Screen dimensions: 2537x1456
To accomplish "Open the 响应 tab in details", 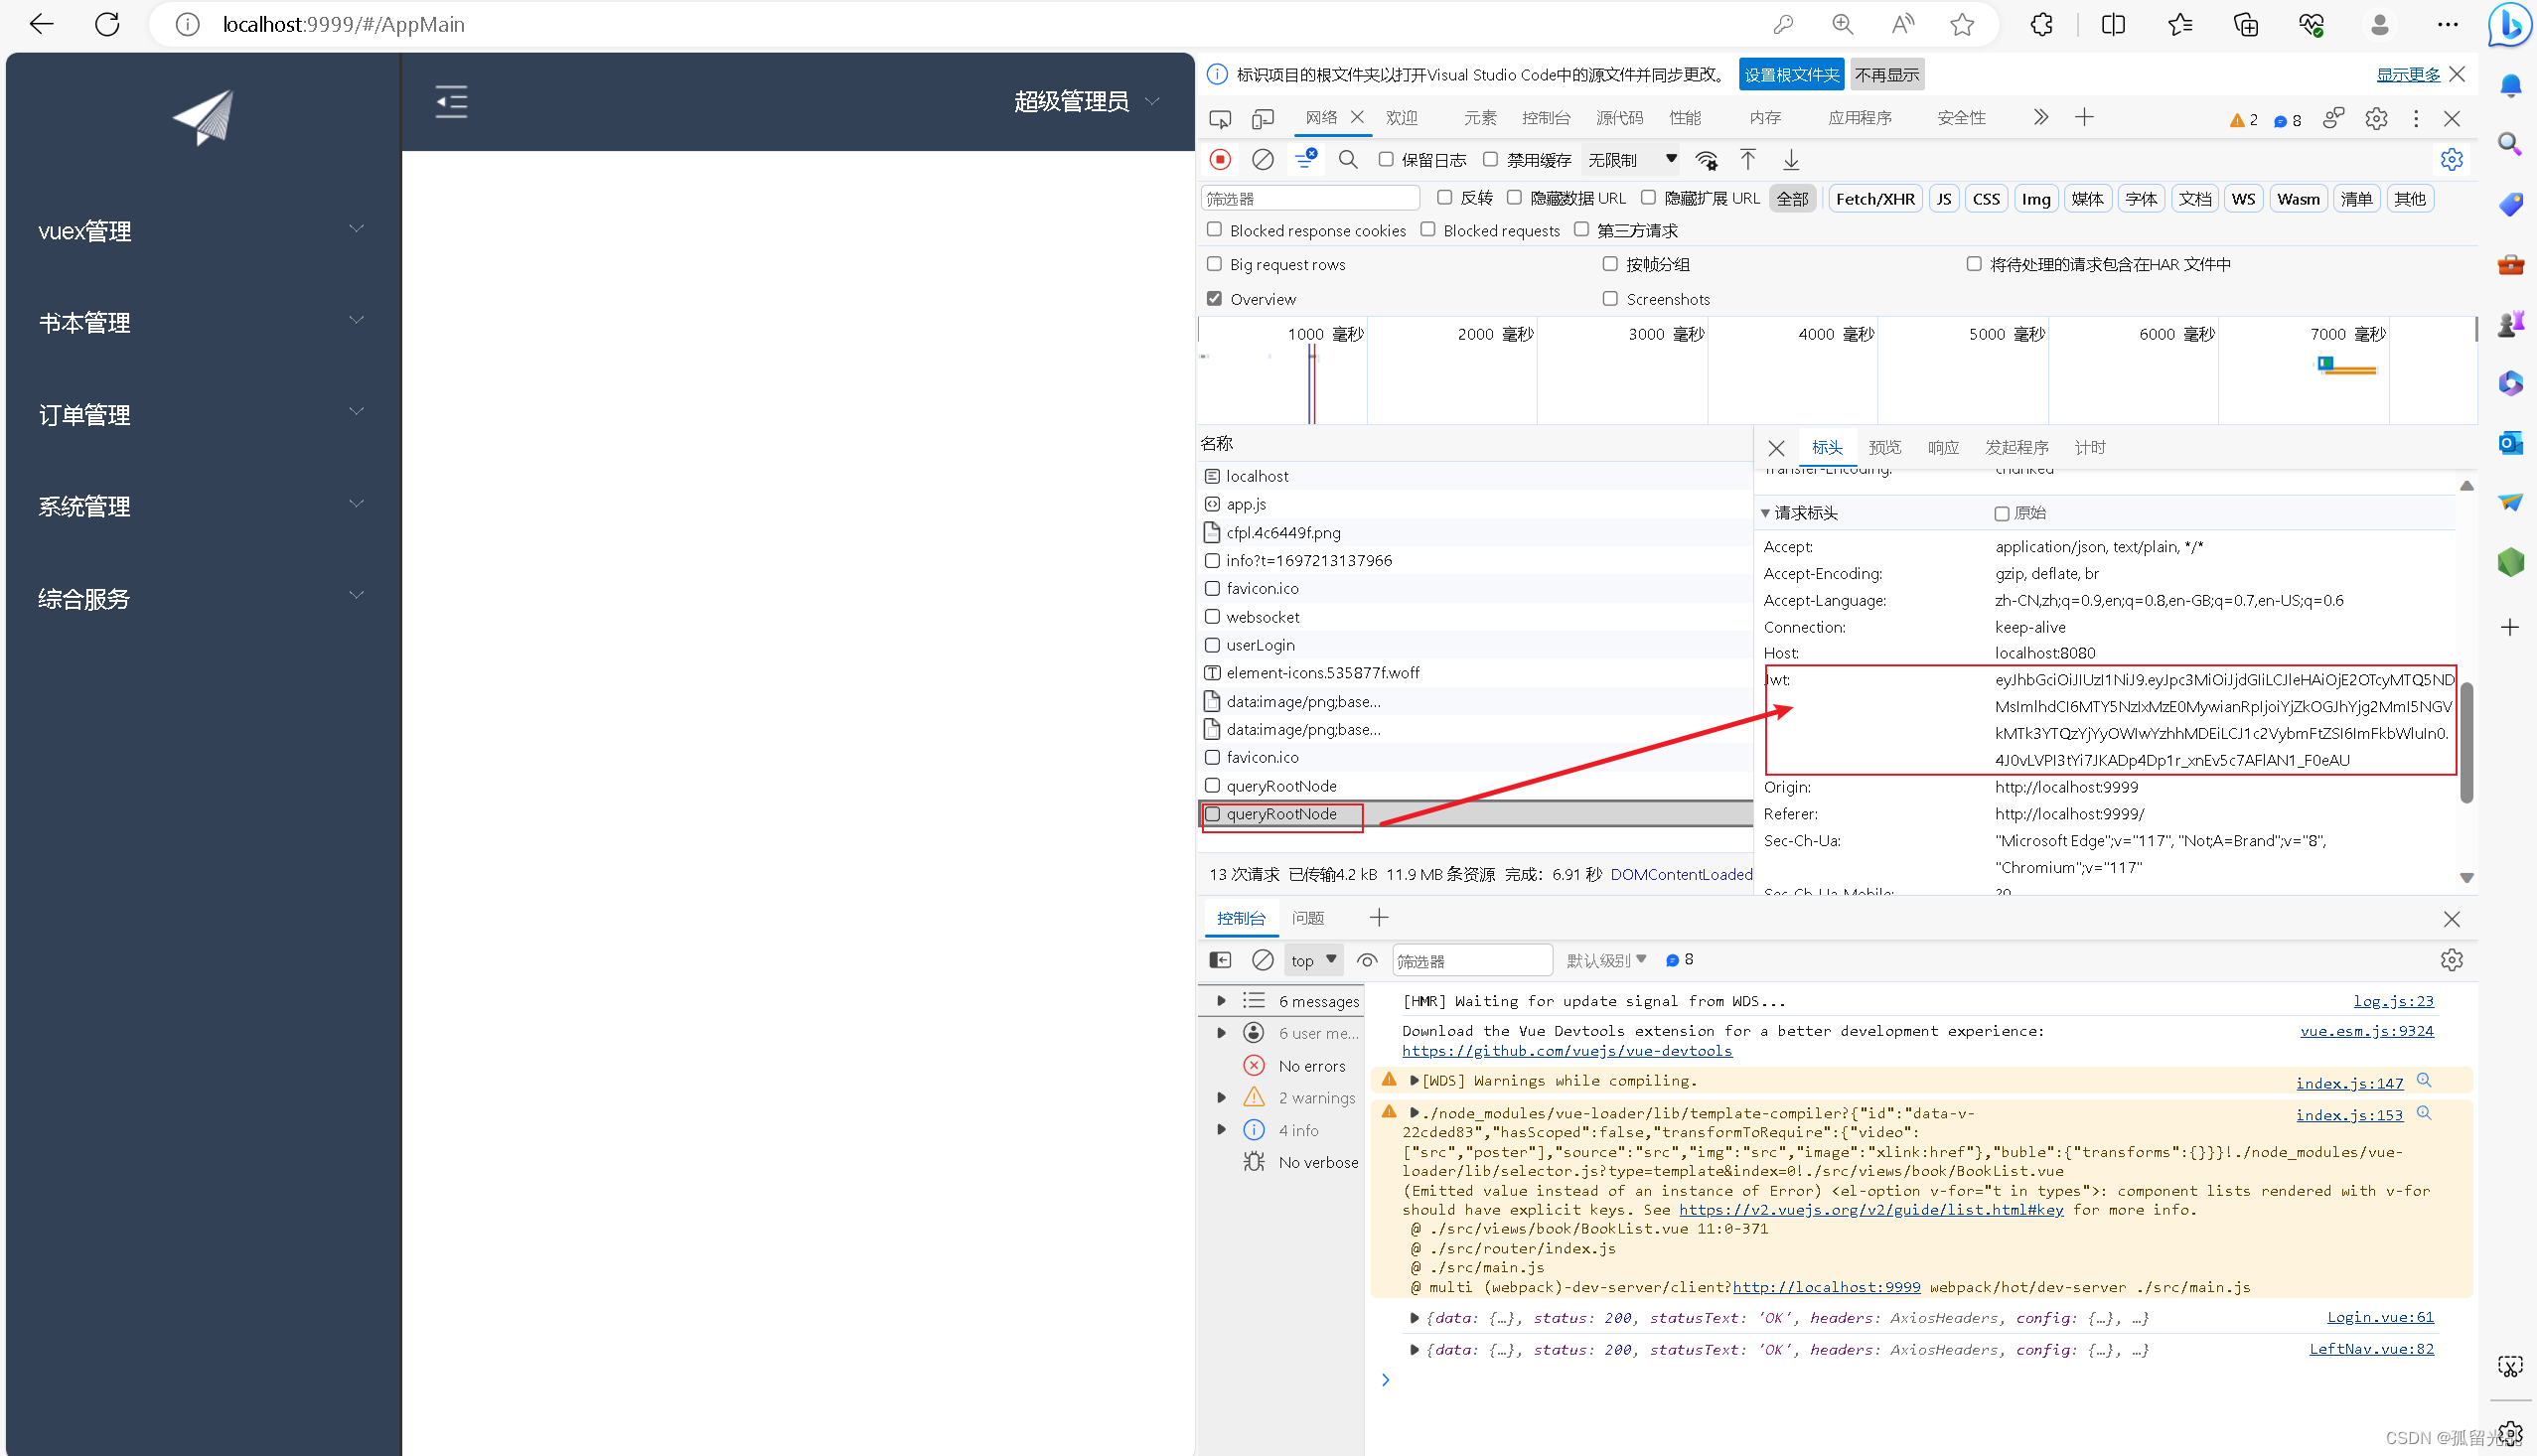I will click(x=1943, y=447).
